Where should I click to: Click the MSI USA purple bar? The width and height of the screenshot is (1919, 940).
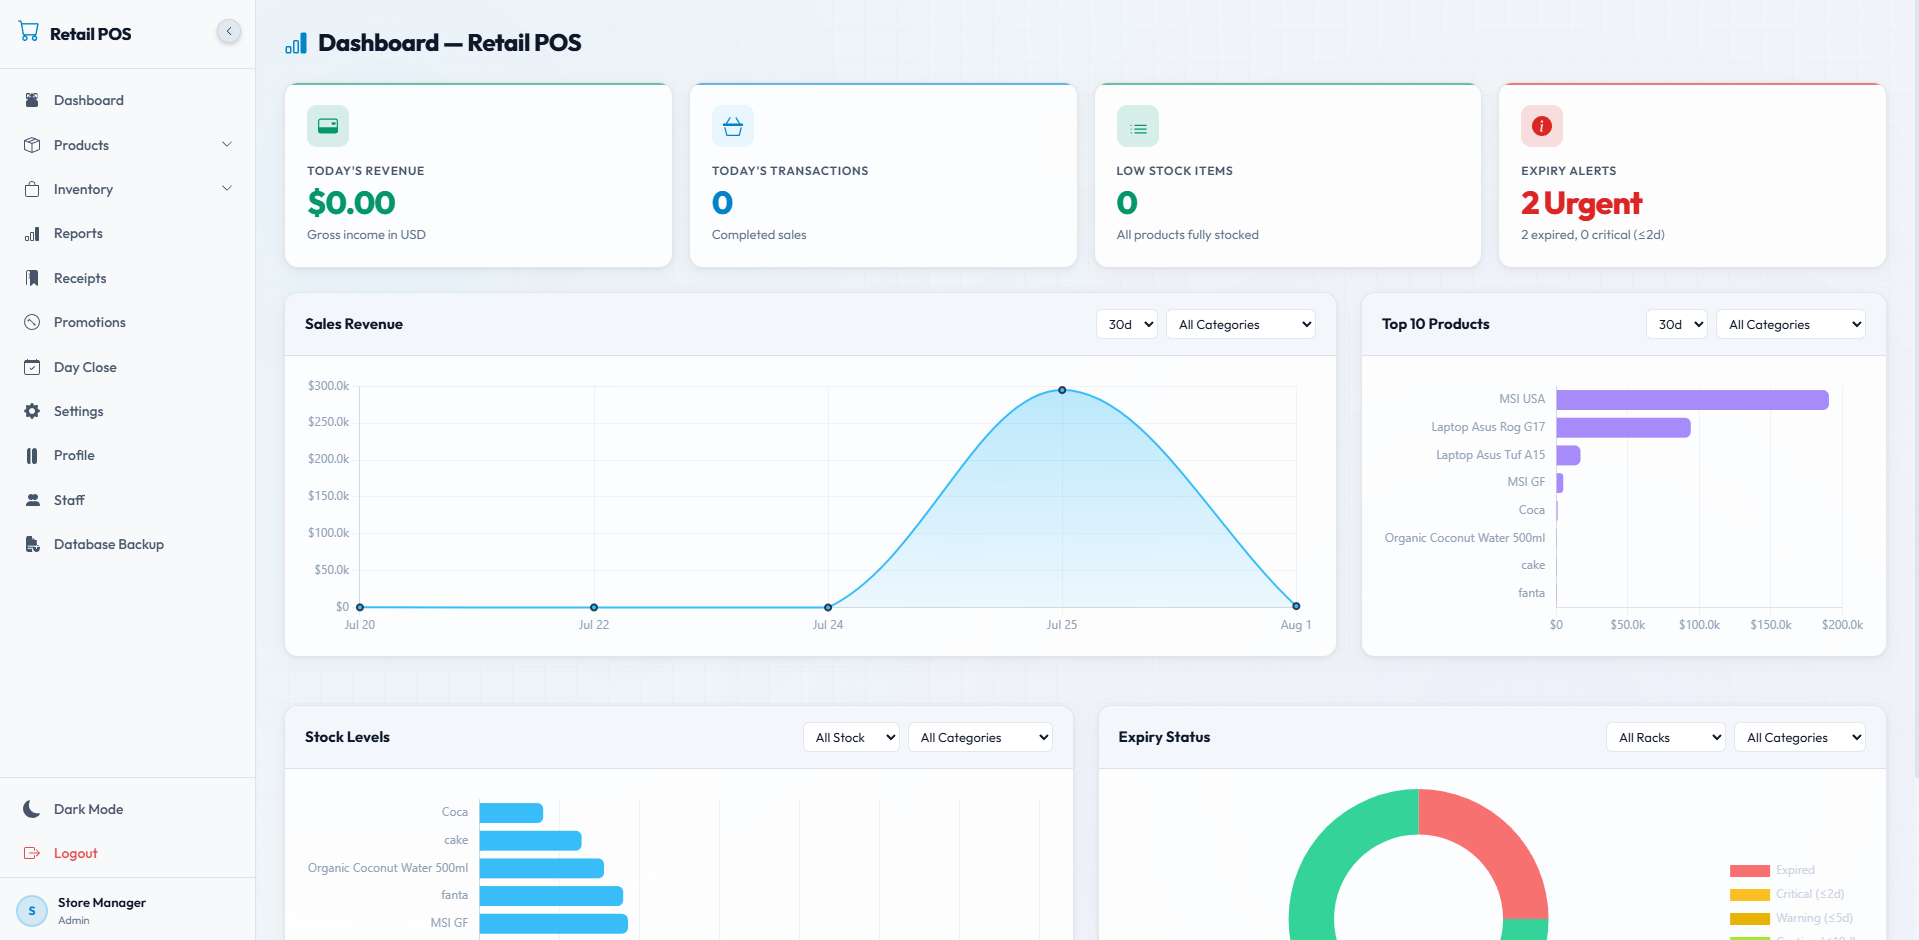[1692, 400]
